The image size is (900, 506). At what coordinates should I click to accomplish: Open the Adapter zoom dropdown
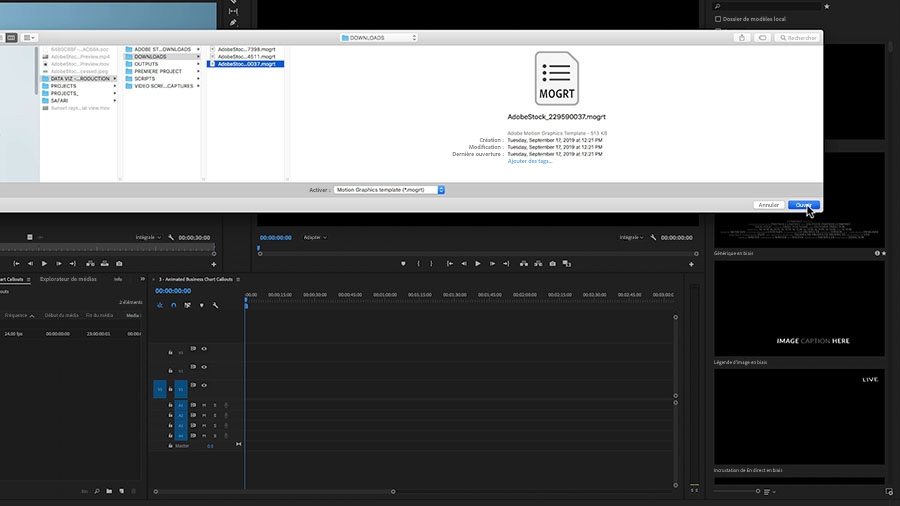pos(315,238)
